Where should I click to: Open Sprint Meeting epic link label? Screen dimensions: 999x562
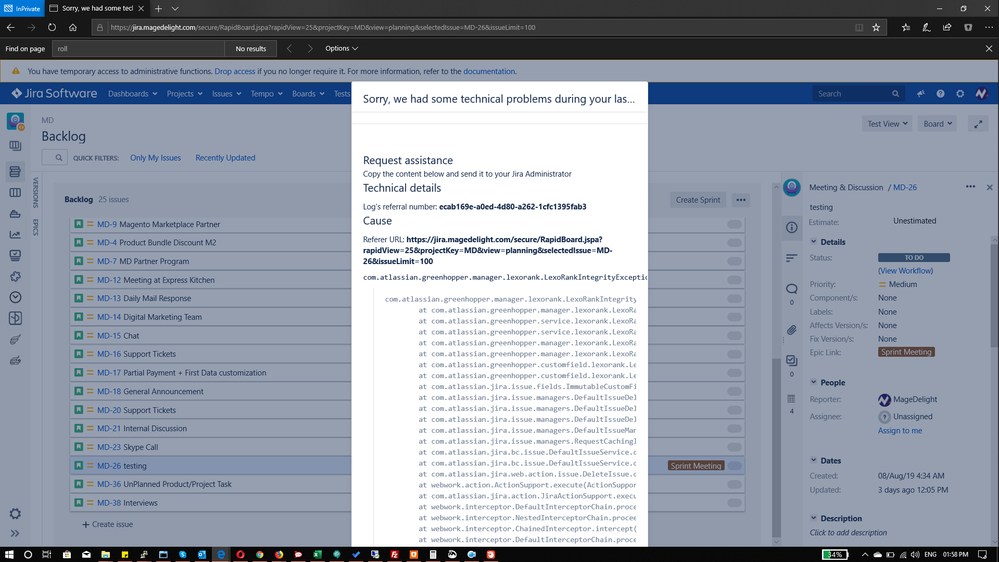[906, 352]
